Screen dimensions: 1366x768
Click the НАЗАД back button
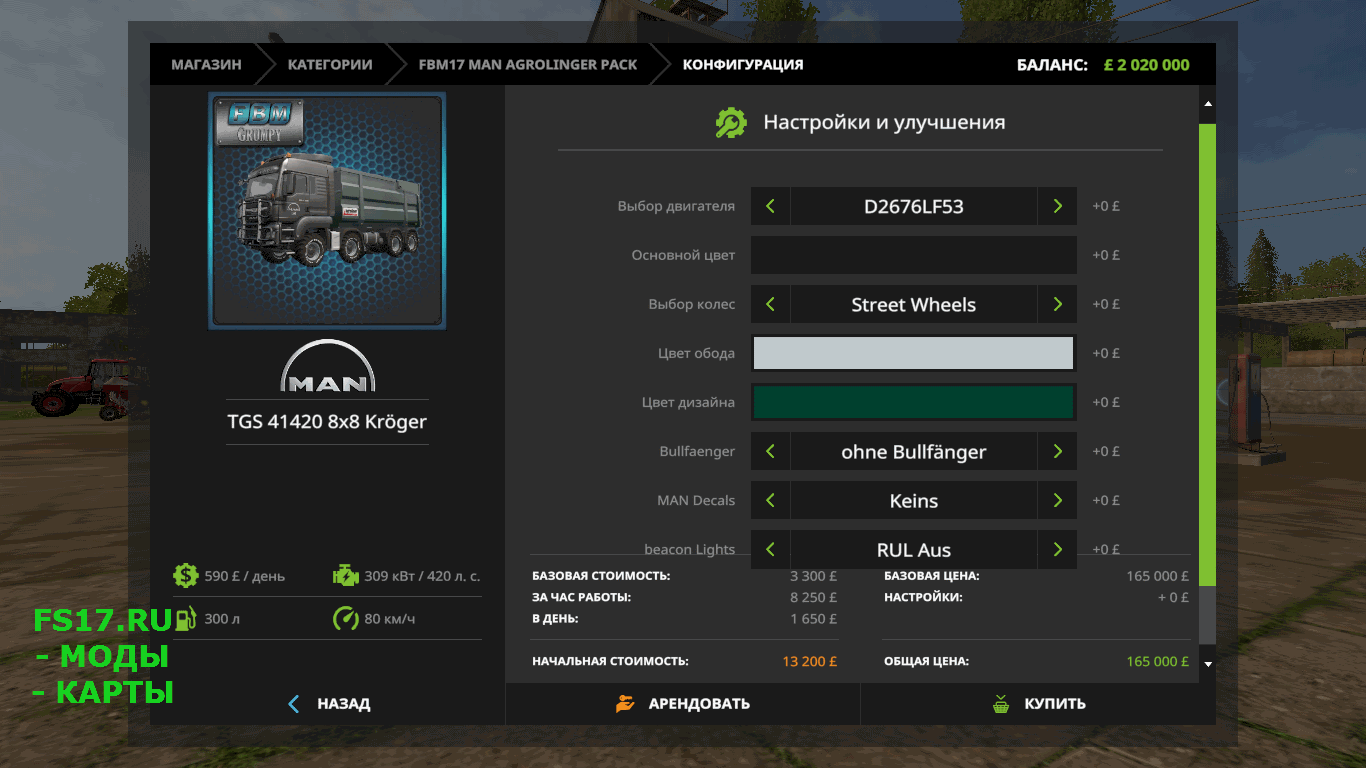click(328, 703)
